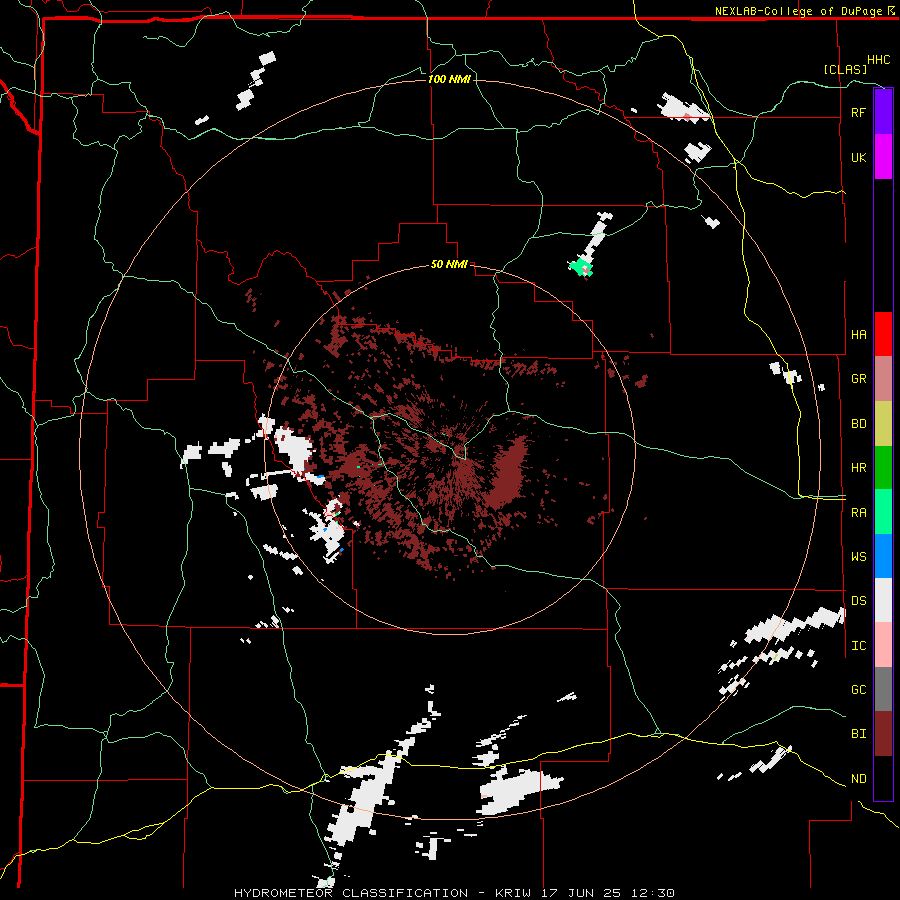Select the GC legend label

tap(858, 690)
